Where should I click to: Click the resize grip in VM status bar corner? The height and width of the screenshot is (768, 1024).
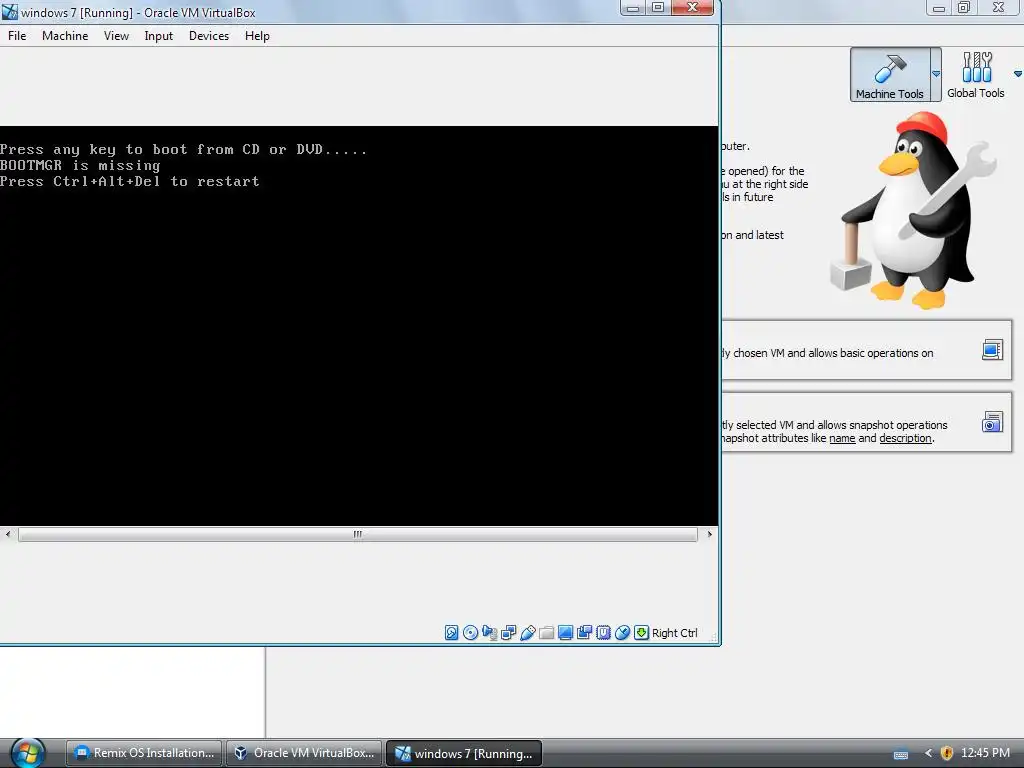(712, 637)
